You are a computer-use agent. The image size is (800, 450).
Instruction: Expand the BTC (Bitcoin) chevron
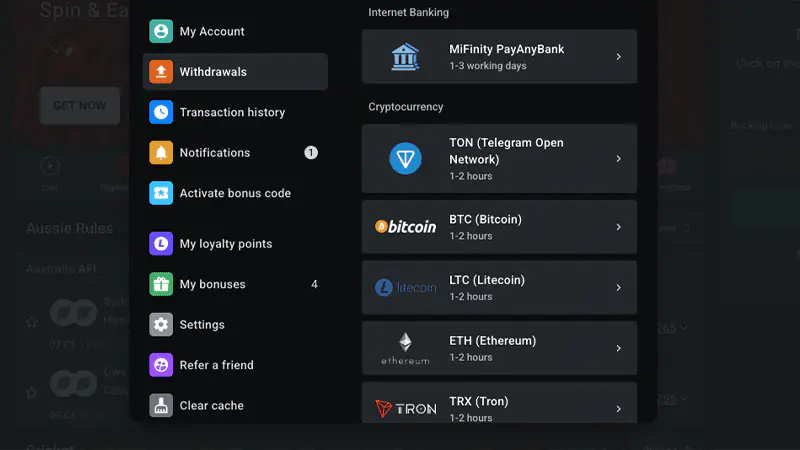coord(618,227)
